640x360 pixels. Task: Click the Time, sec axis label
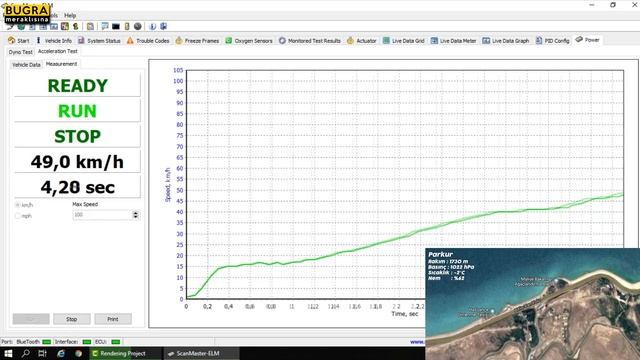pyautogui.click(x=405, y=313)
